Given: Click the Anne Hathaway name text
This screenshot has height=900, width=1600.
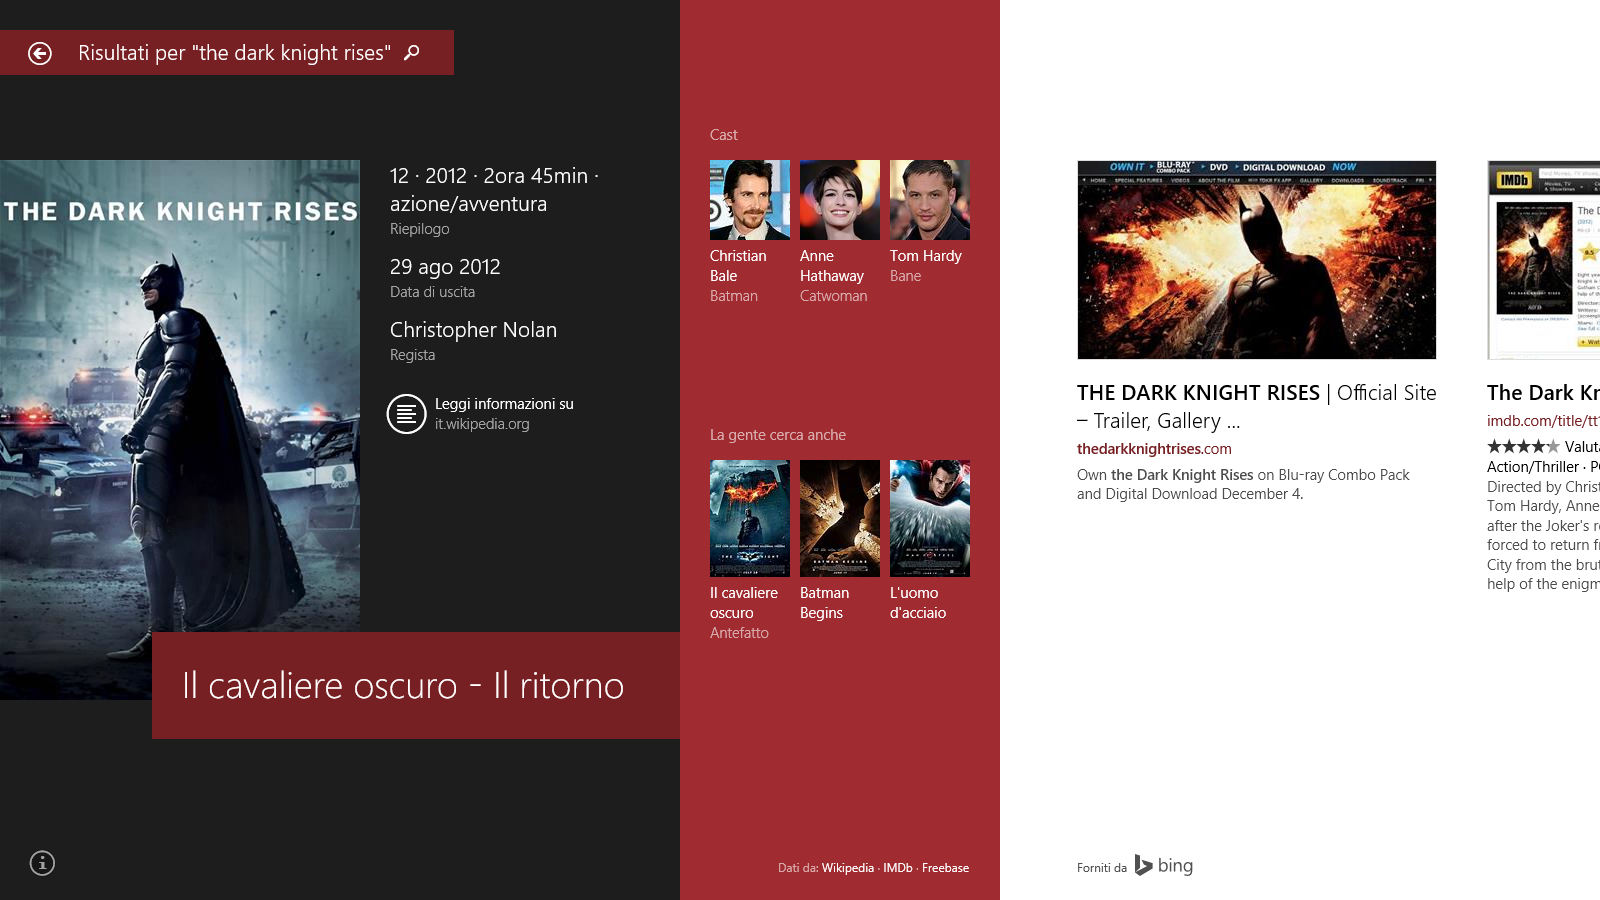Looking at the screenshot, I should 832,266.
